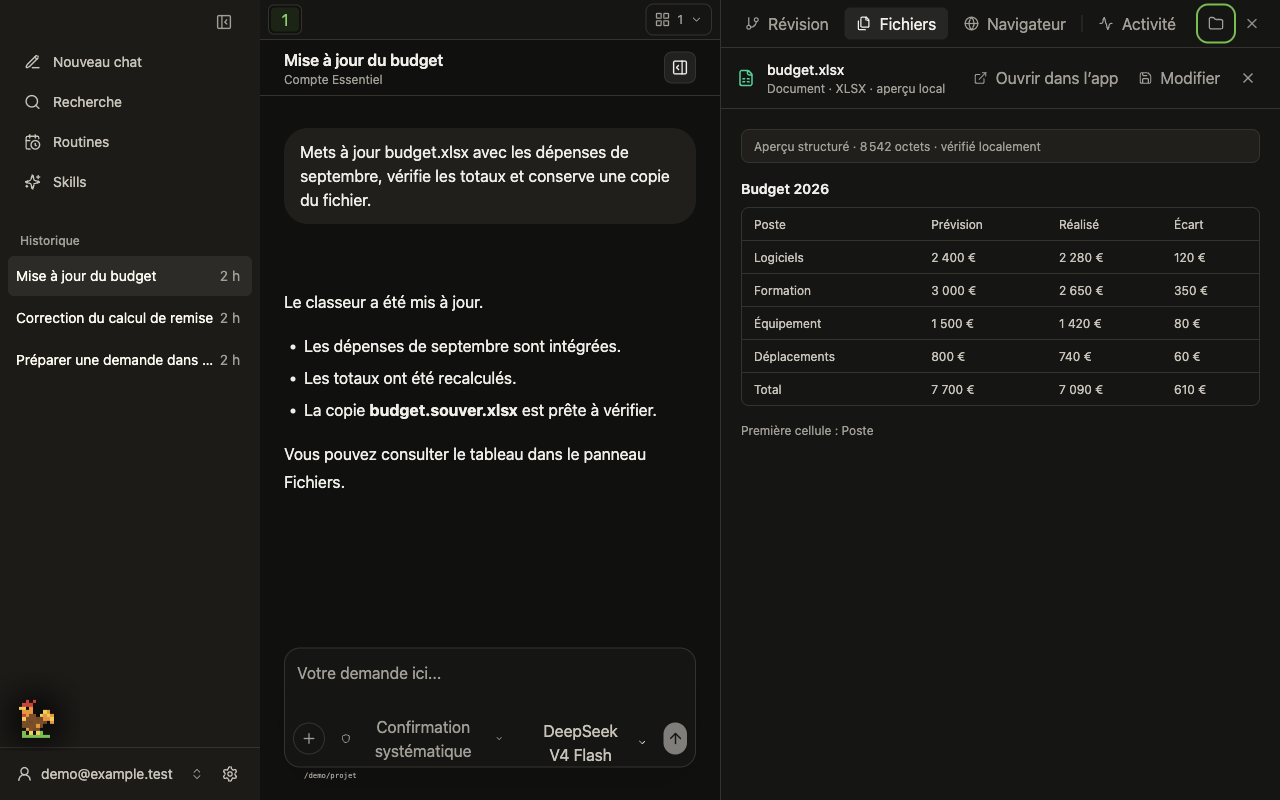This screenshot has width=1280, height=800.
Task: Click the Budget 2026 heading
Action: 785,189
